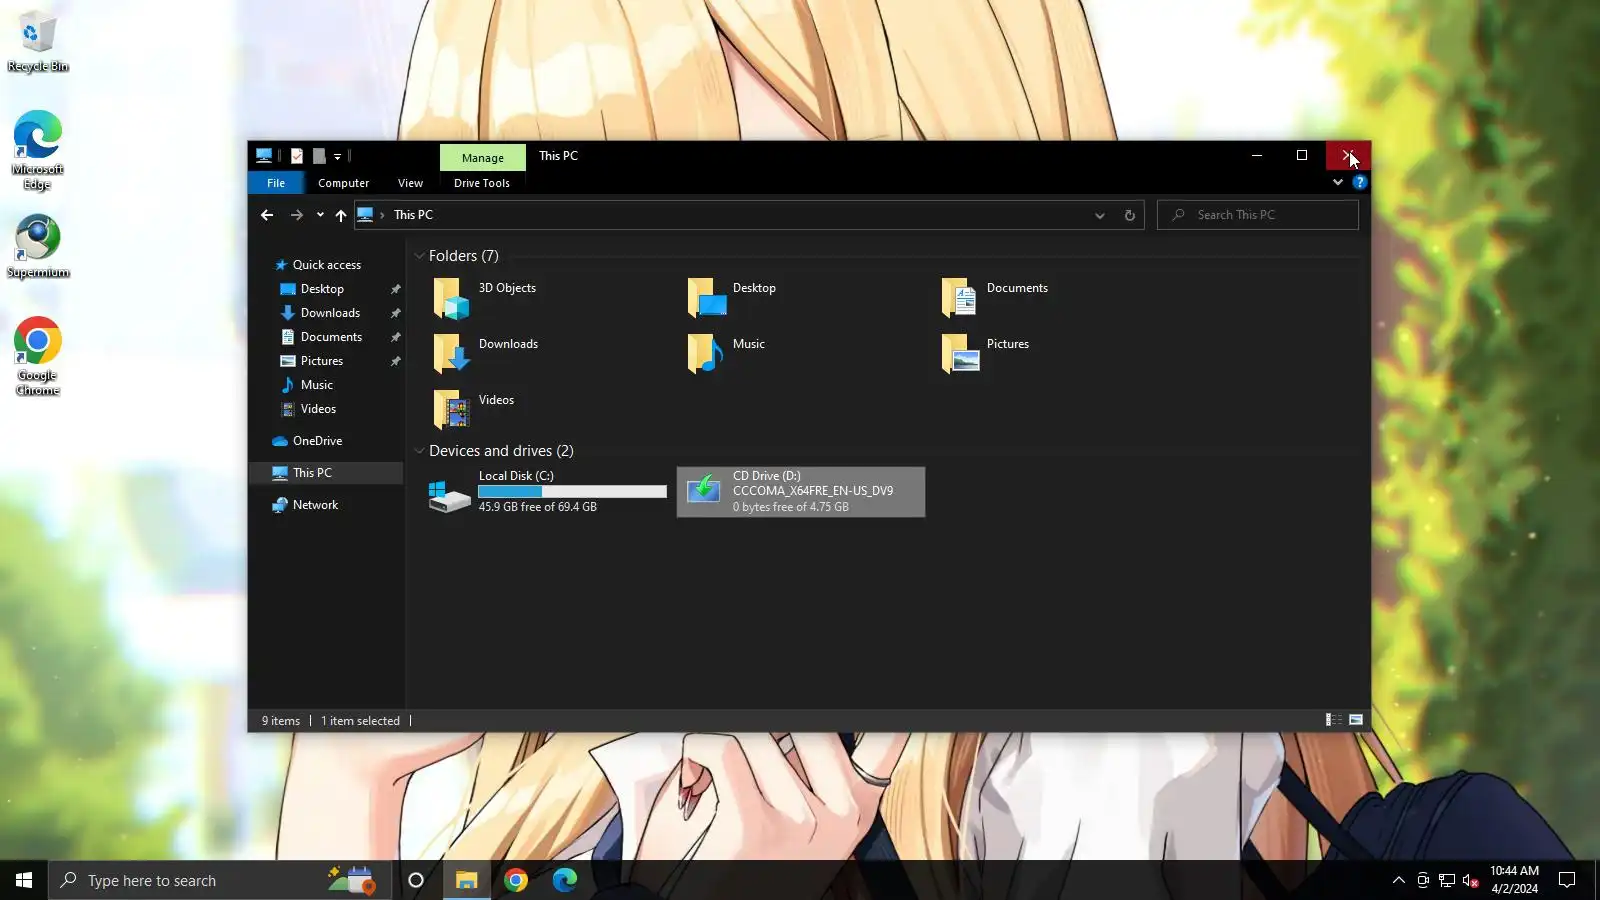Screen dimensions: 1600x900
Task: Click the New folder icon in the title bar
Action: pyautogui.click(x=319, y=156)
